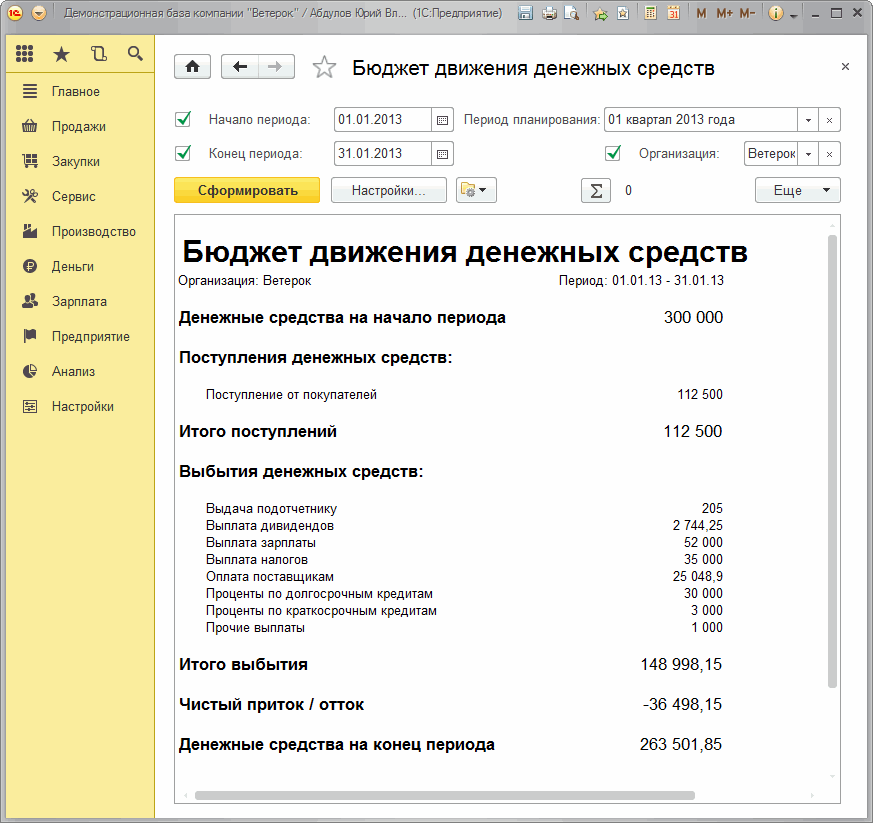This screenshot has width=873, height=823.
Task: Clear Период планирования field
Action: click(x=829, y=120)
